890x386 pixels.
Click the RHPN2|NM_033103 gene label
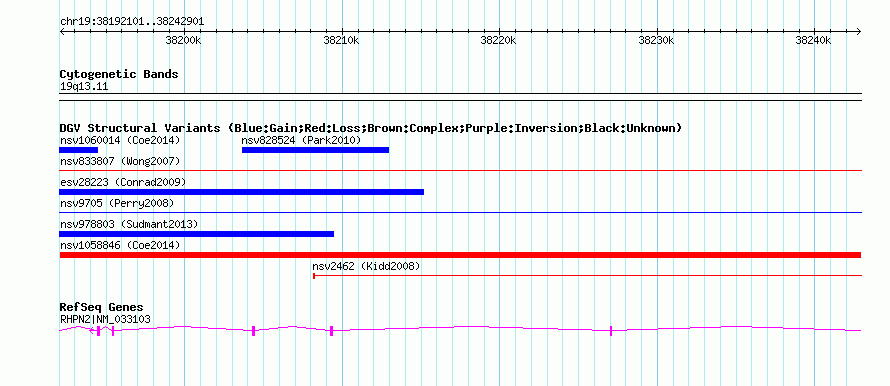click(106, 320)
